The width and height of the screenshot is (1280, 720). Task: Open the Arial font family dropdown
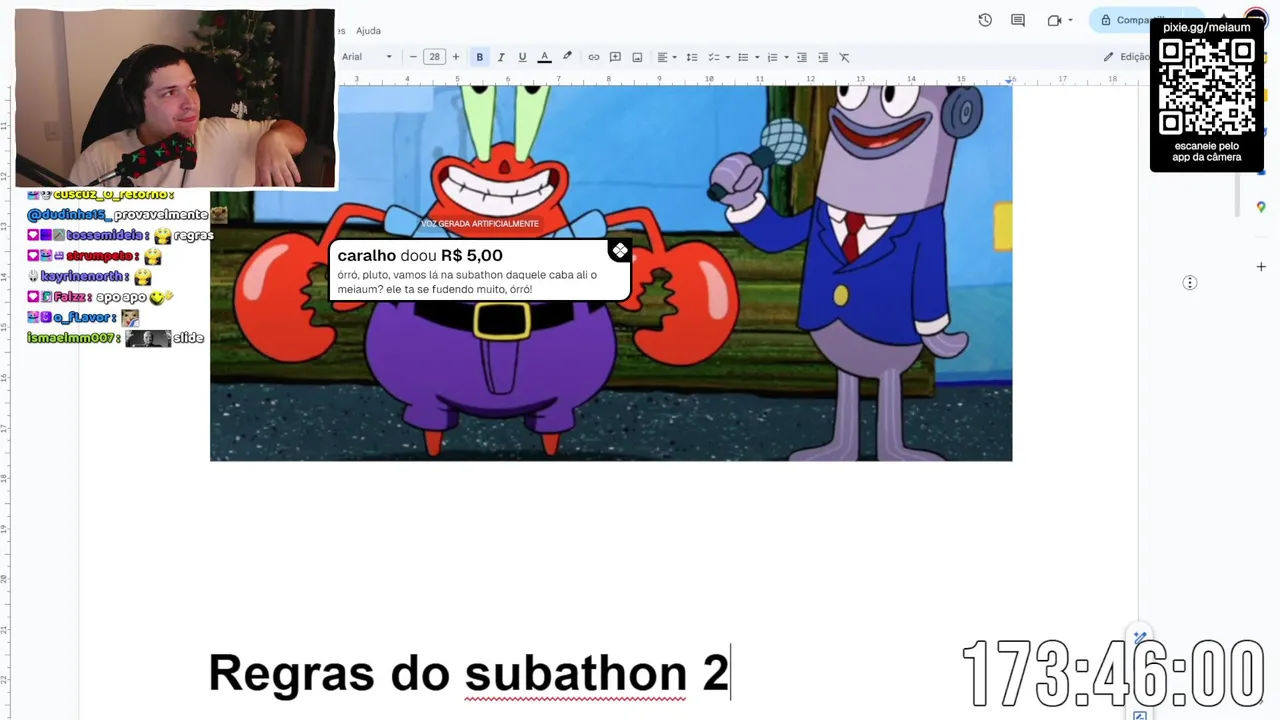click(367, 57)
